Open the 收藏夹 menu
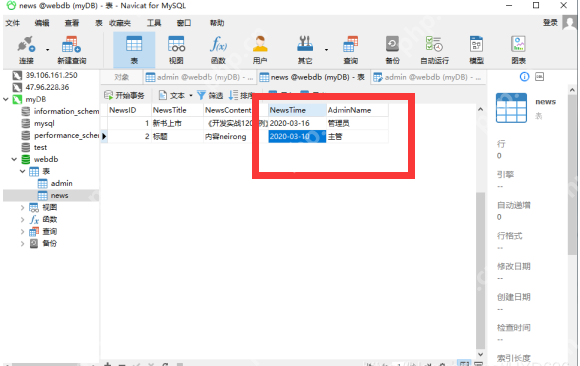Viewport: 580px width, 366px height. click(120, 23)
